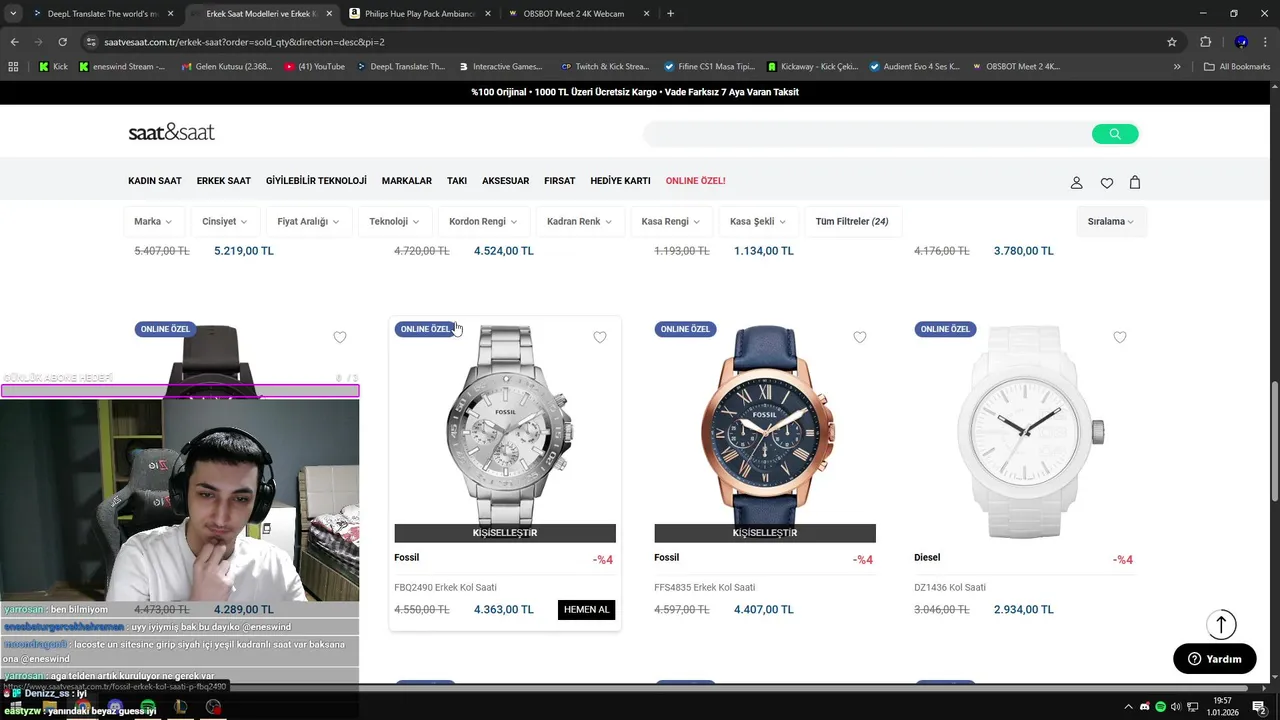Image resolution: width=1280 pixels, height=720 pixels.
Task: Open the Yardım help chat button
Action: click(1215, 659)
